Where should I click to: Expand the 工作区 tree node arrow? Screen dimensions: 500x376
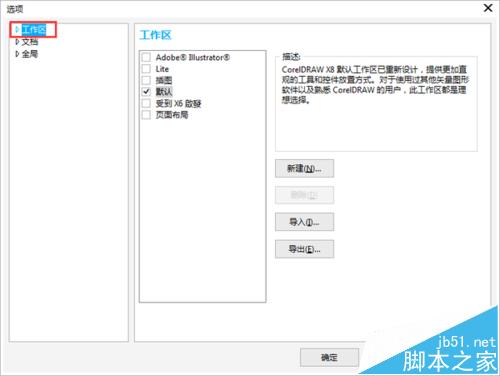click(17, 30)
